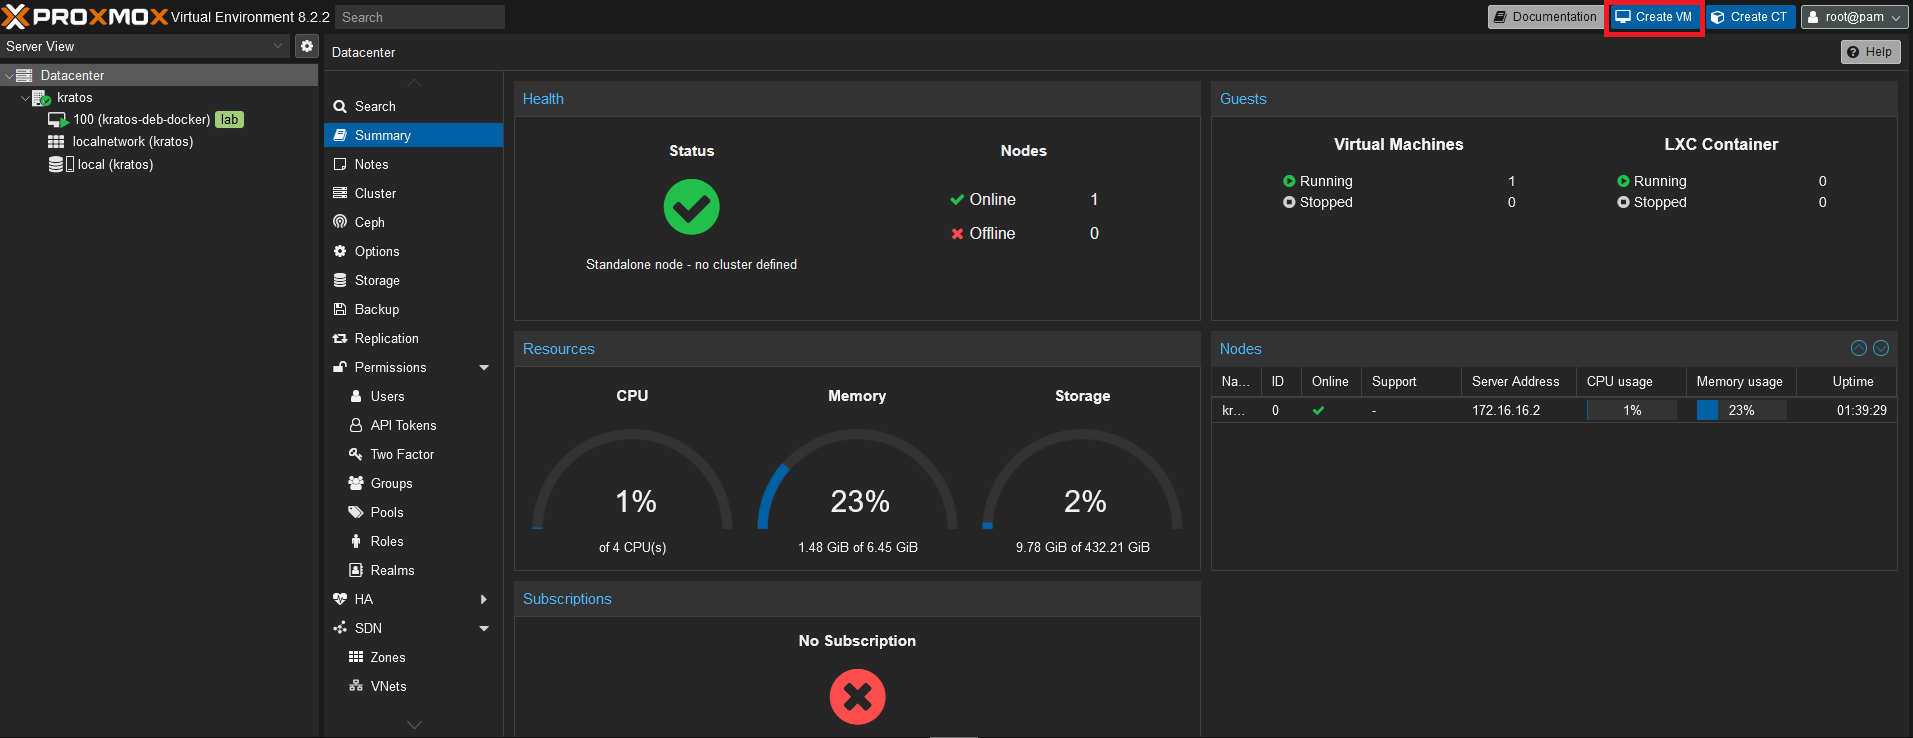Click the Users person icon
The width and height of the screenshot is (1913, 738).
pyautogui.click(x=356, y=396)
